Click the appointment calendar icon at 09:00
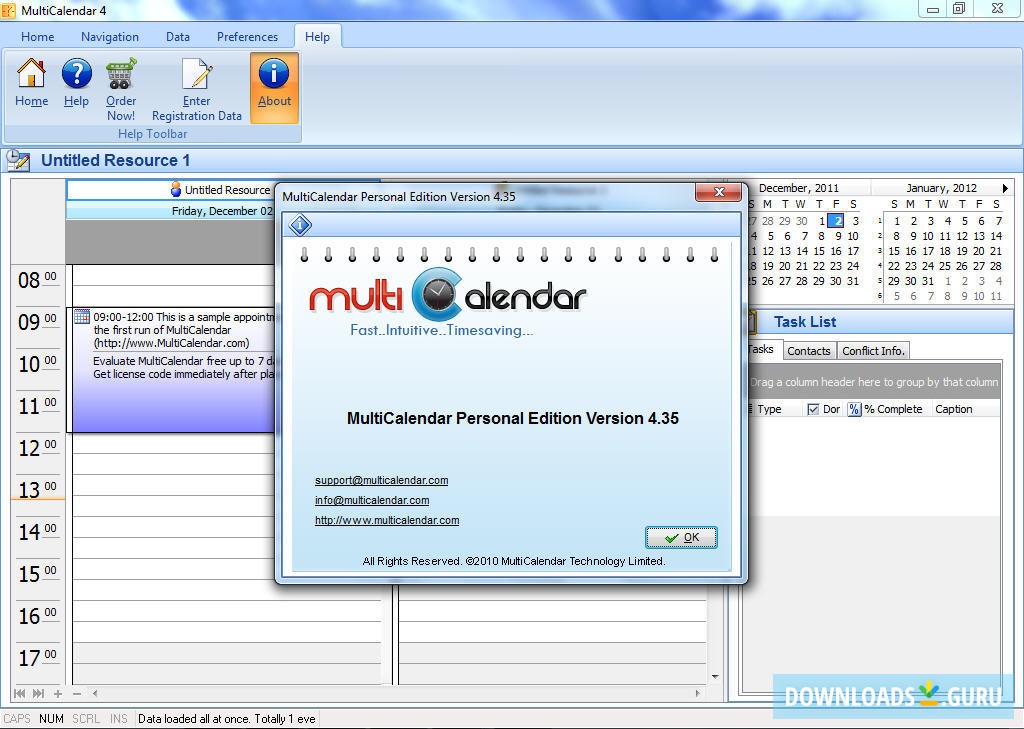Screen dimensions: 1024x729 pos(82,317)
